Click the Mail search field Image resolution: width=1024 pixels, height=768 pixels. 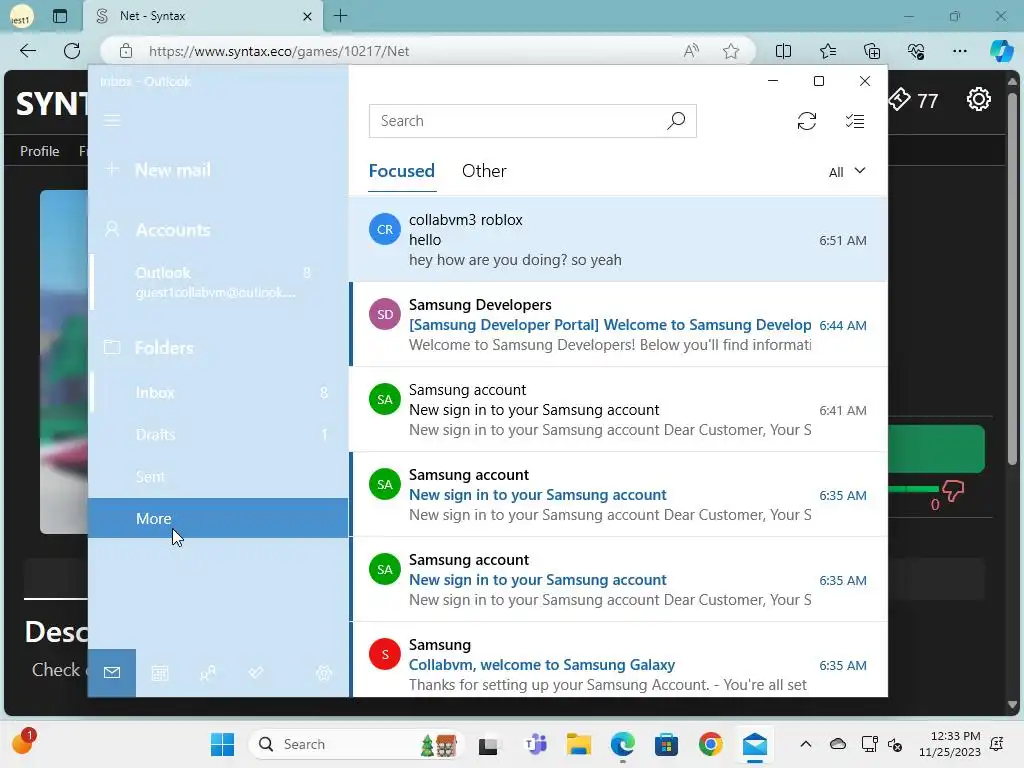(x=532, y=121)
